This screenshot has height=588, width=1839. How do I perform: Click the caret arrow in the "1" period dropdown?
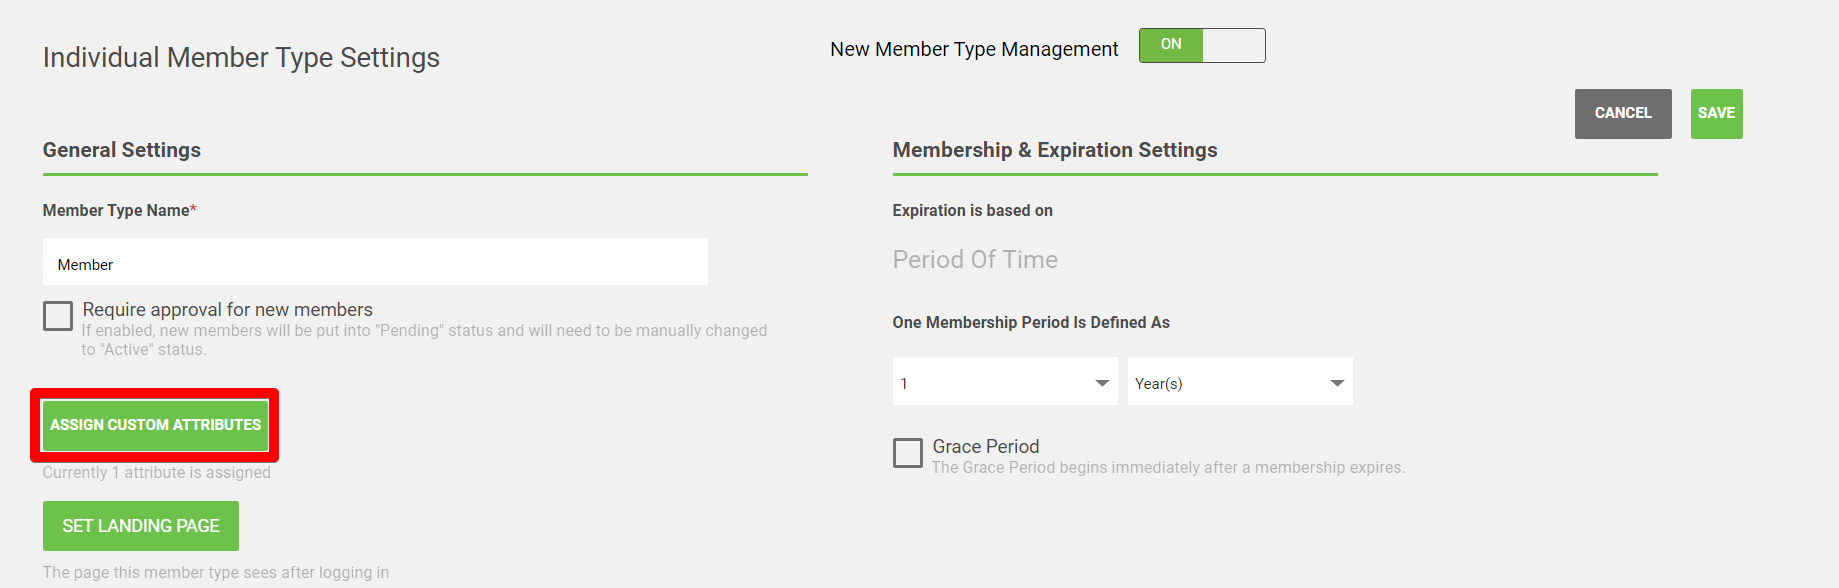coord(1102,383)
